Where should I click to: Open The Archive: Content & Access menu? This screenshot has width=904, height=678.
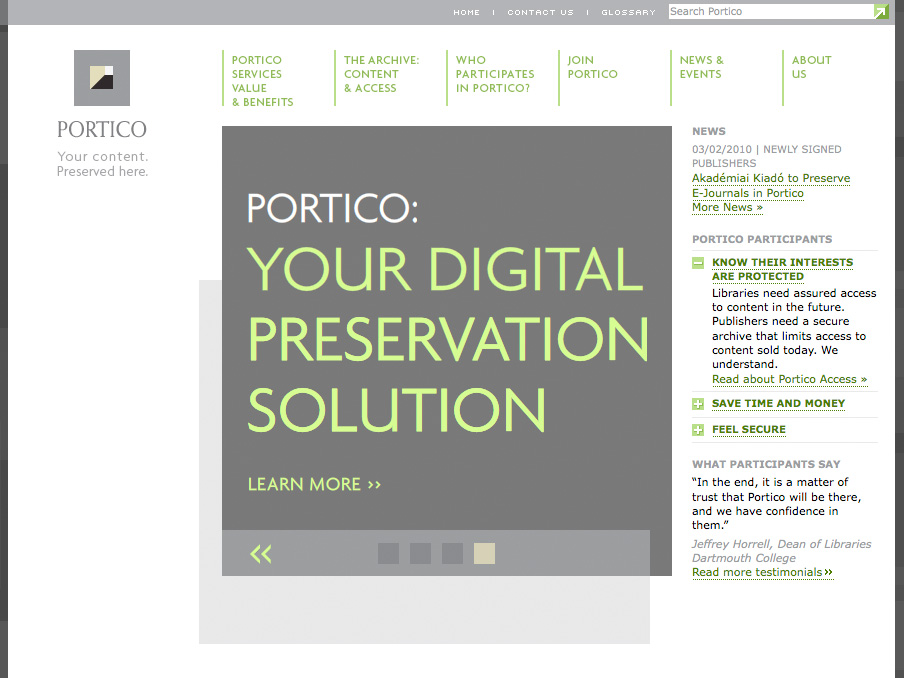(381, 74)
